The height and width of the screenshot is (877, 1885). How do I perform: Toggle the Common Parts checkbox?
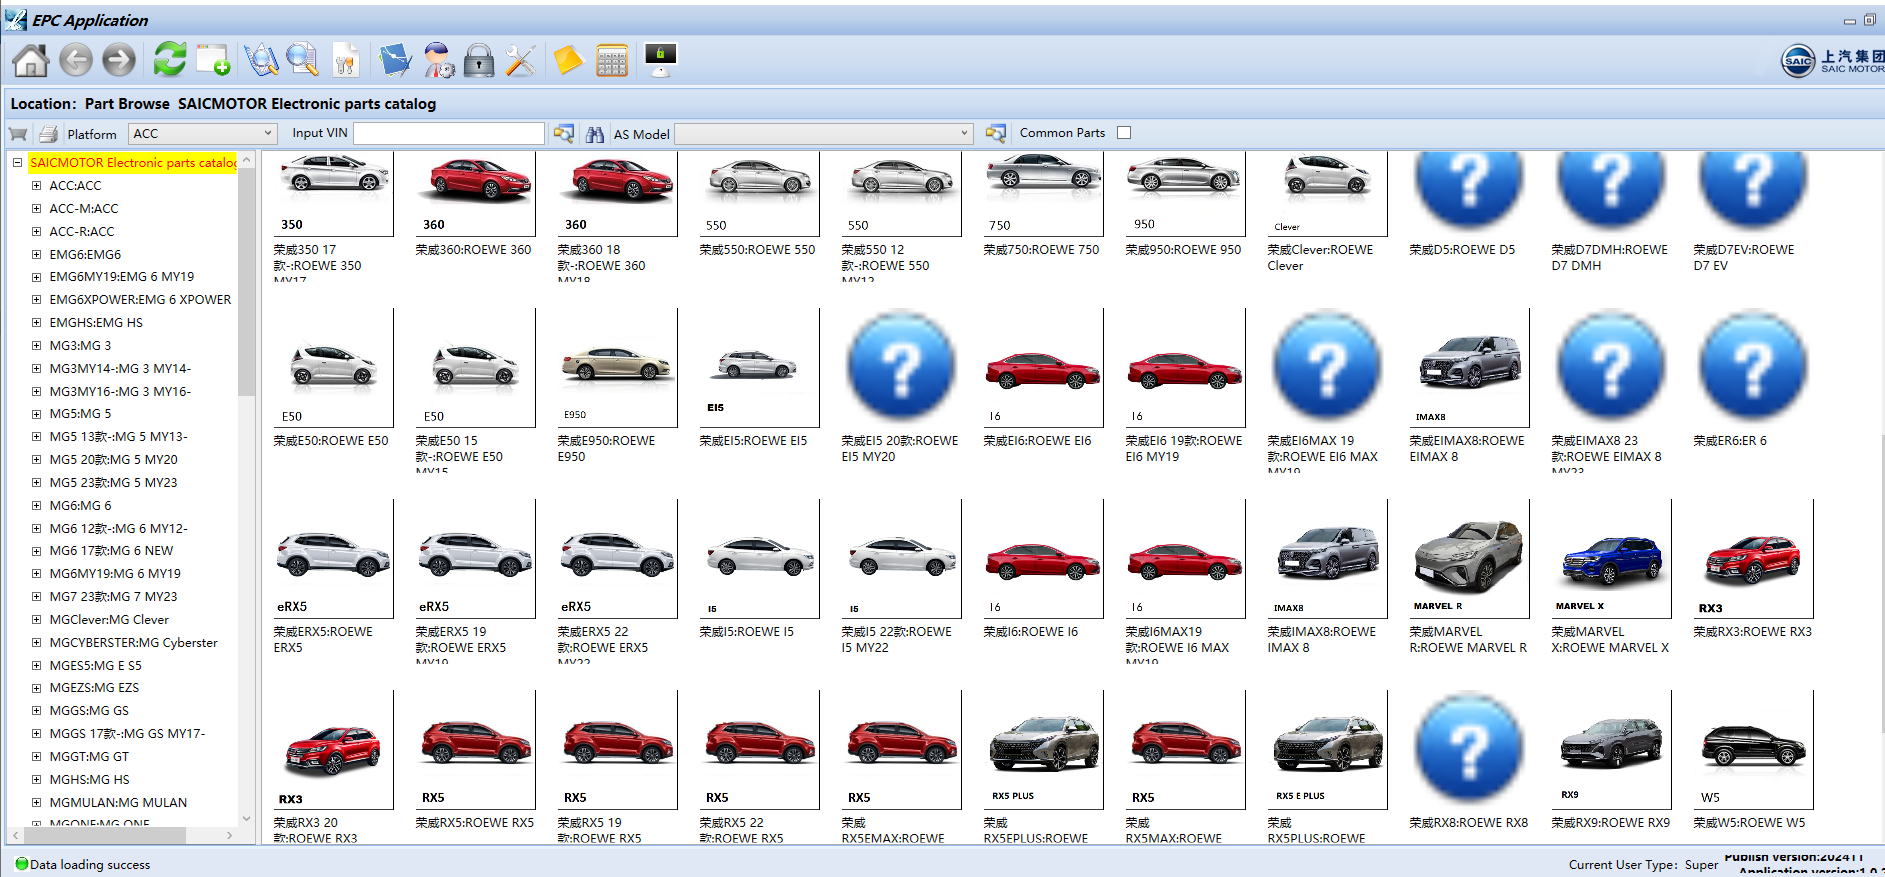click(1124, 133)
